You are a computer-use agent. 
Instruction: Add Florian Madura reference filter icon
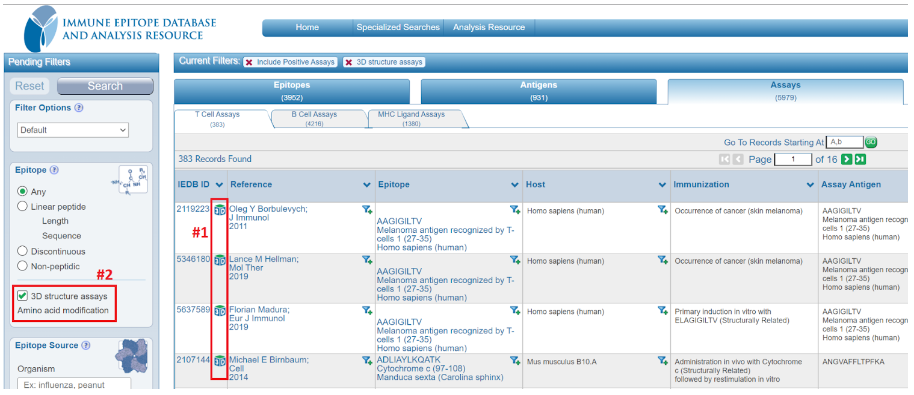point(367,310)
